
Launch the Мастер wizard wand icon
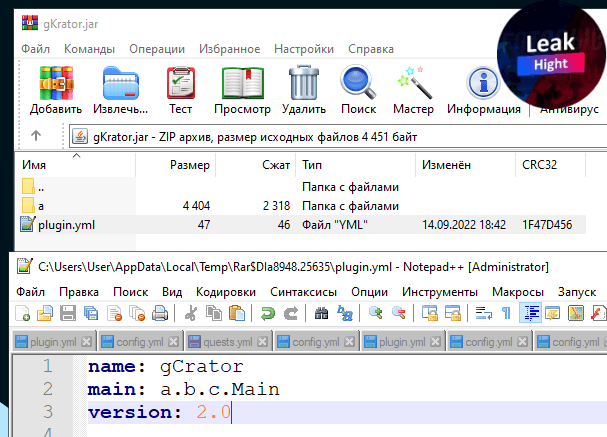[414, 83]
